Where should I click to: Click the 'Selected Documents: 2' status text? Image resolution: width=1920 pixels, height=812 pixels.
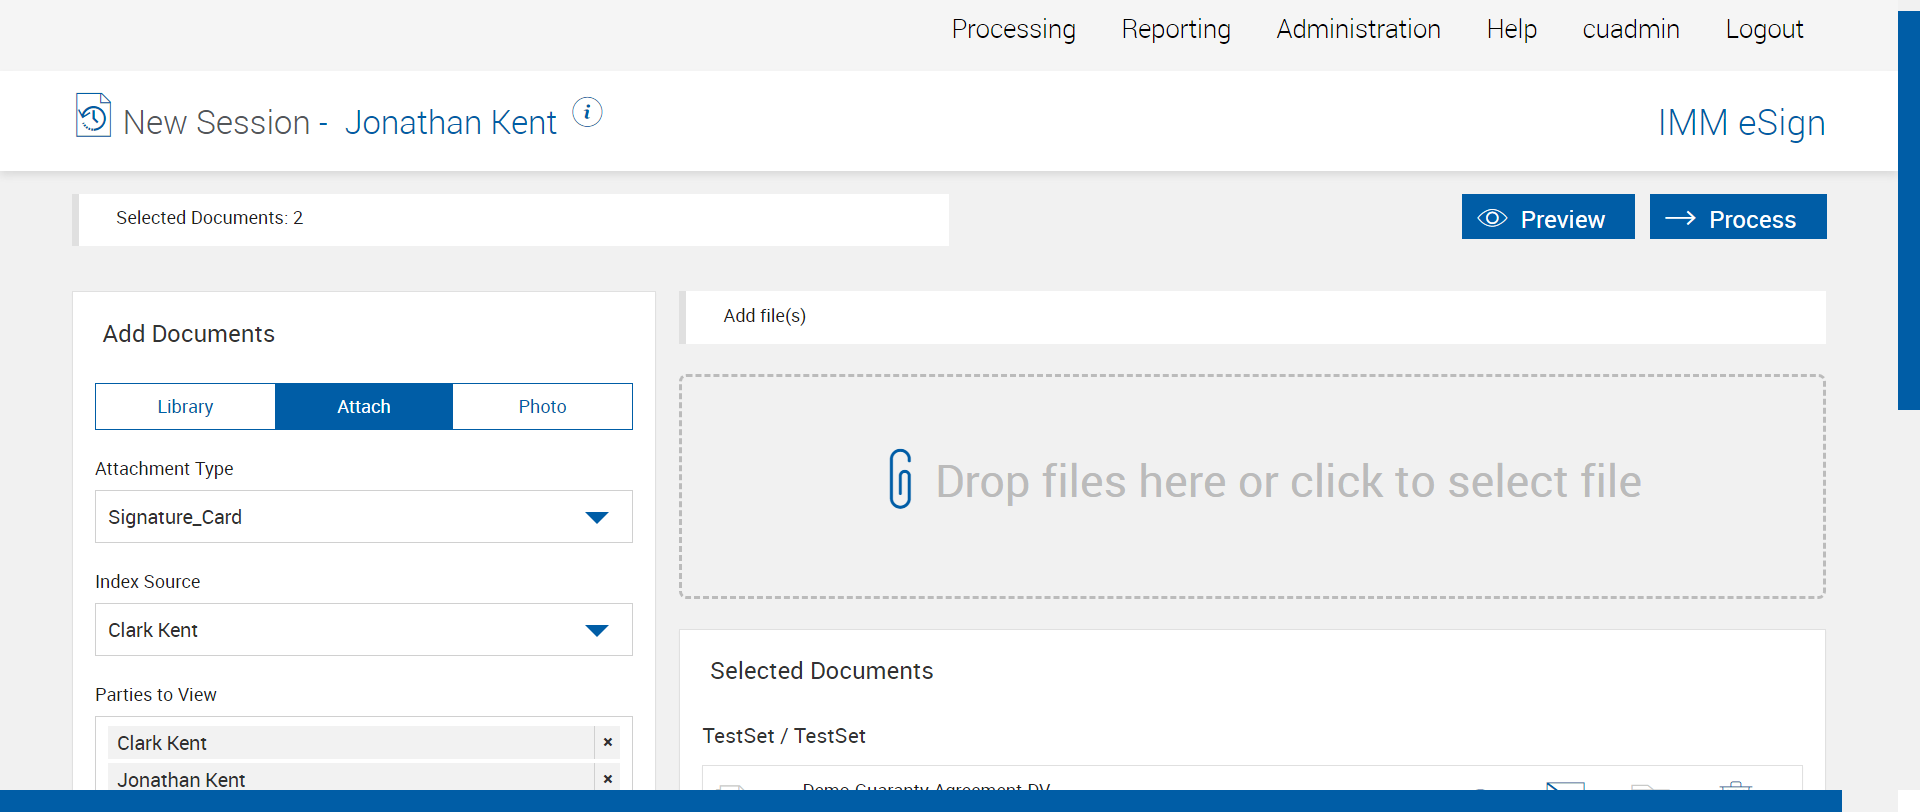[x=209, y=218]
